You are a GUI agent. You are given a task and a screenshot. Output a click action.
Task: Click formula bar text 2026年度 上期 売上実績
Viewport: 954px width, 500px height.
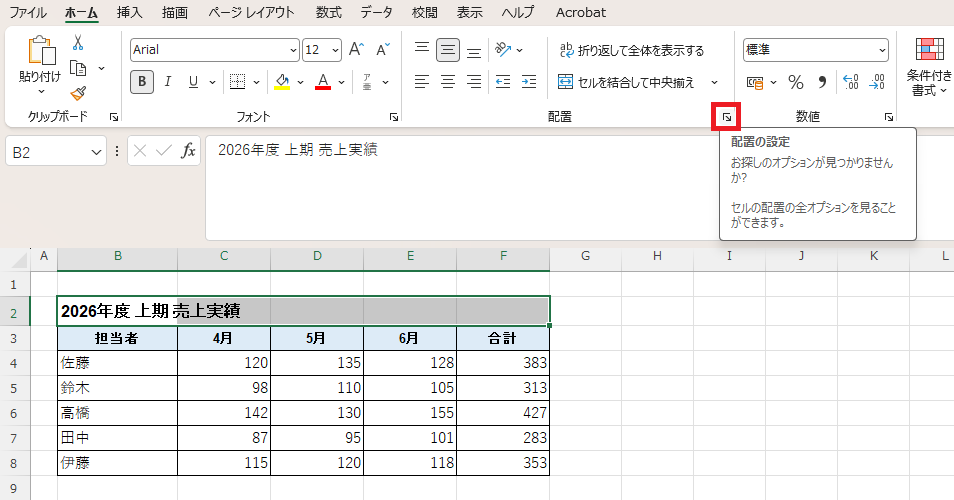(x=298, y=149)
